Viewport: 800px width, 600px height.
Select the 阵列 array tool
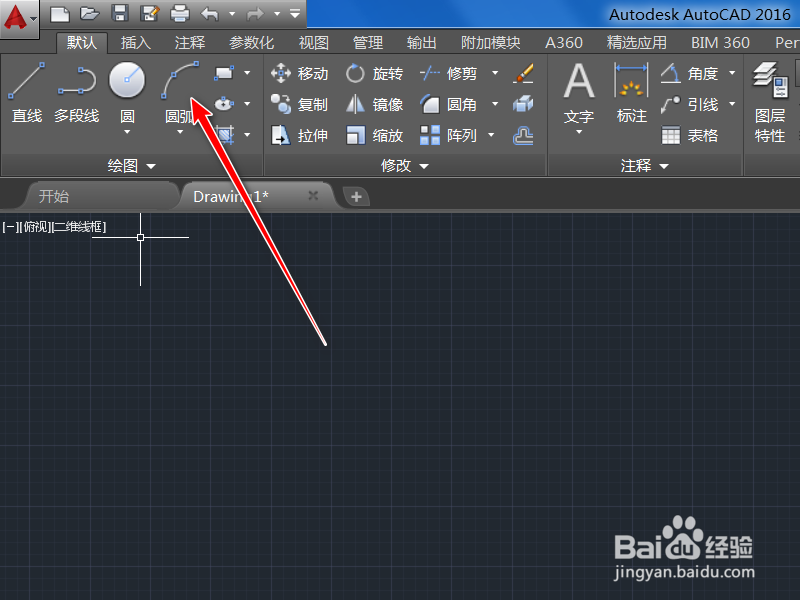tap(448, 135)
